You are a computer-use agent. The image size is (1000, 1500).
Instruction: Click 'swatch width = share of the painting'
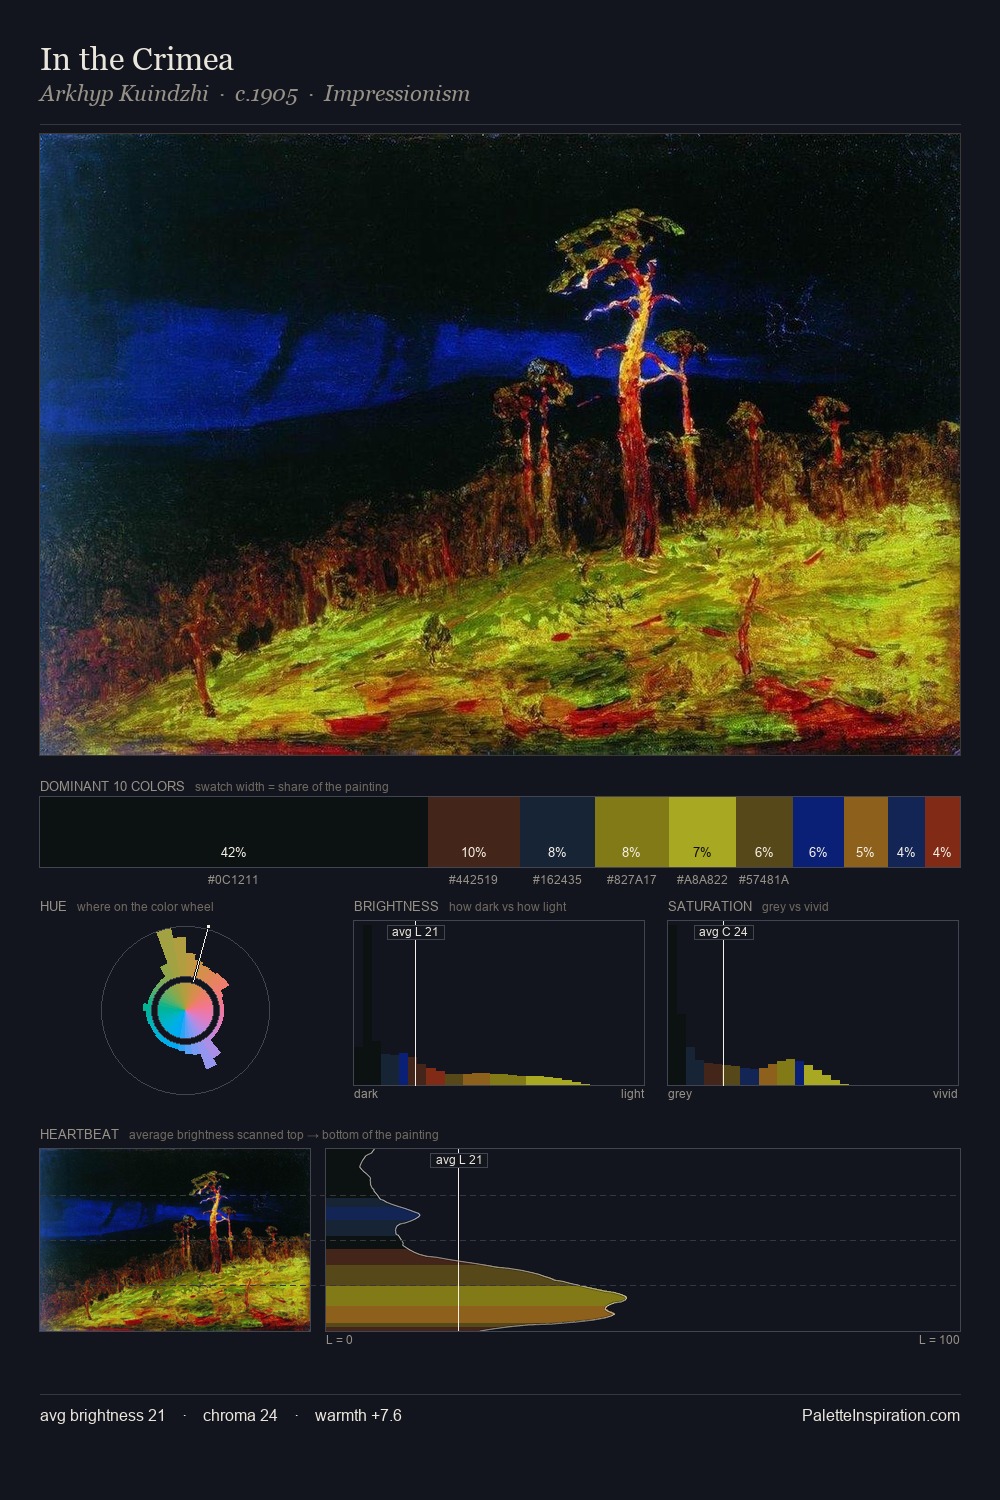pos(292,787)
